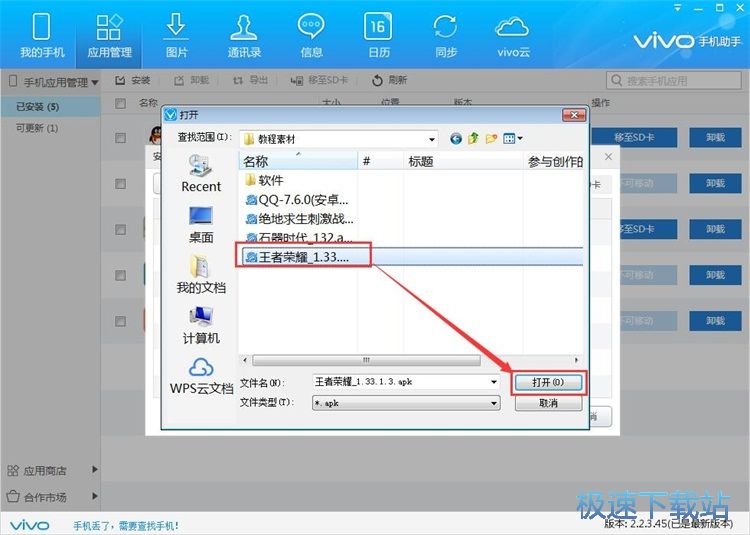
Task: Open the 日历 section
Action: click(378, 35)
